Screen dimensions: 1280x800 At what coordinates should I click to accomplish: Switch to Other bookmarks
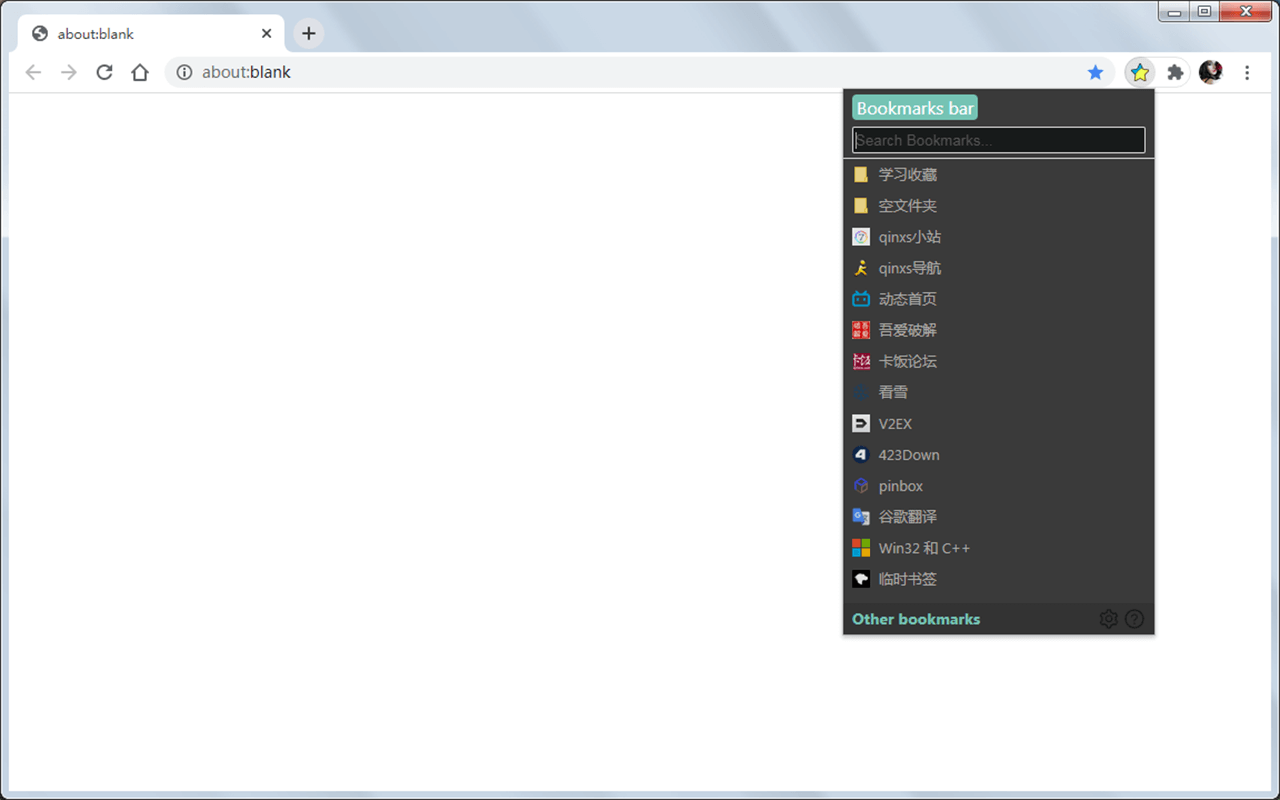point(916,619)
